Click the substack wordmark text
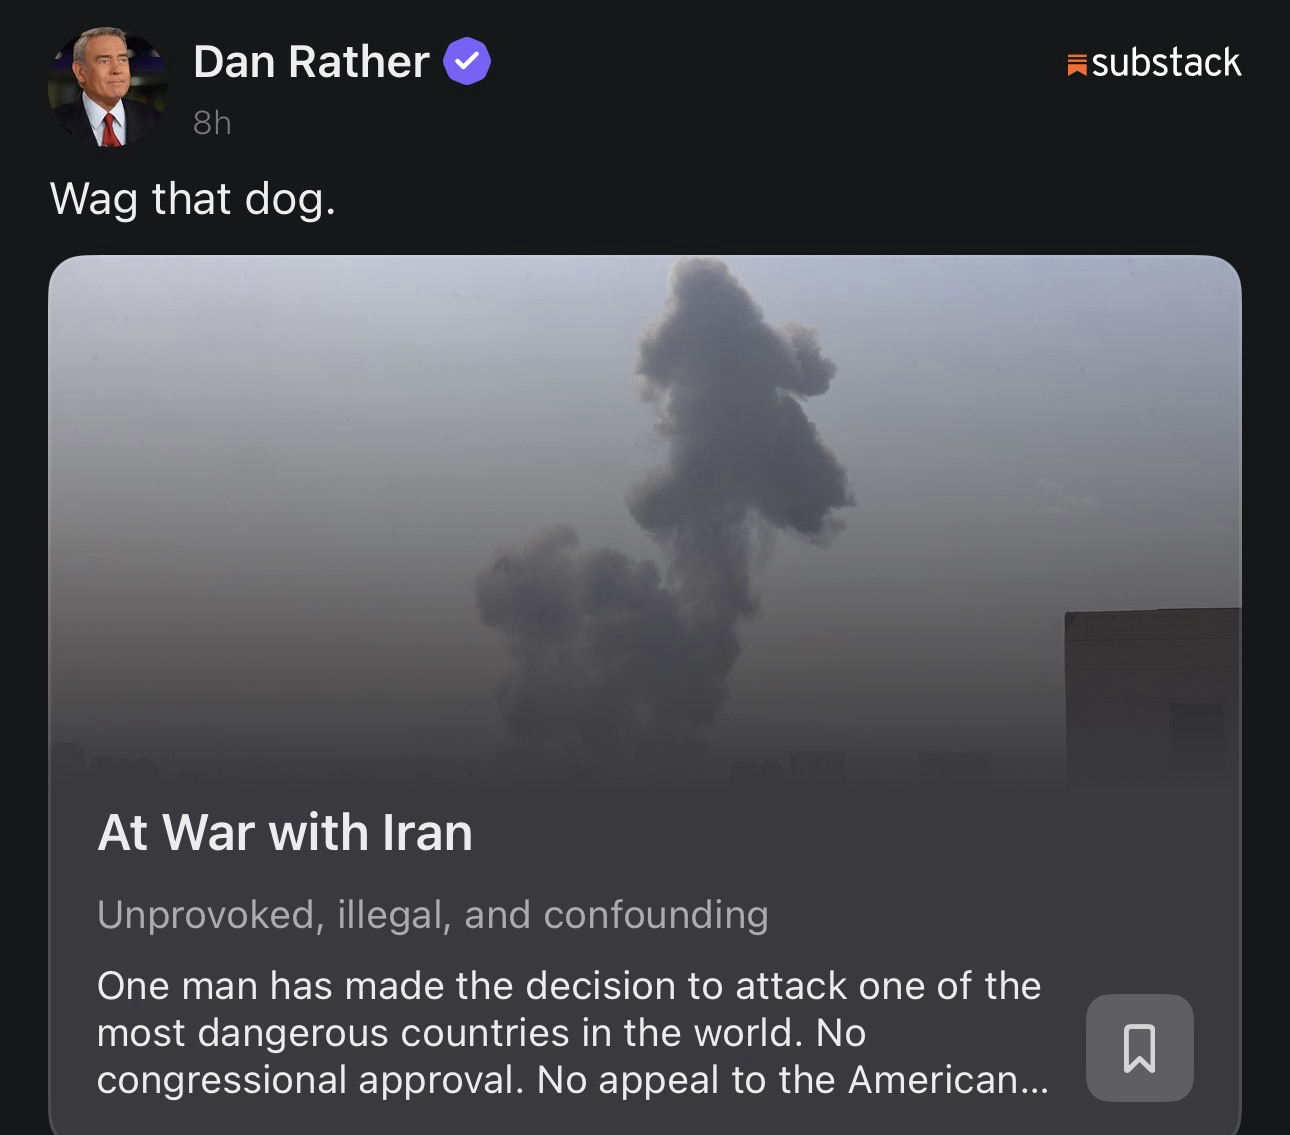The width and height of the screenshot is (1290, 1135). pyautogui.click(x=1166, y=63)
